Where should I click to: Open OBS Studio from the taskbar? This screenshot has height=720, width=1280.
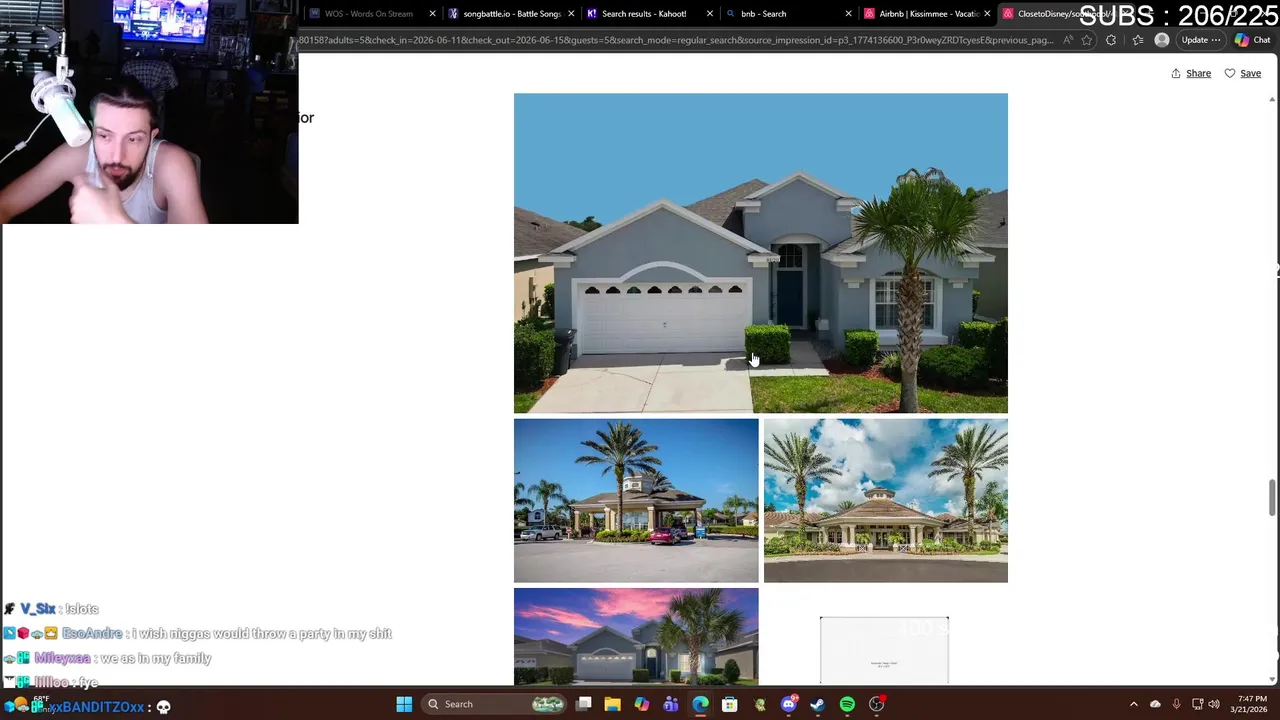click(877, 704)
